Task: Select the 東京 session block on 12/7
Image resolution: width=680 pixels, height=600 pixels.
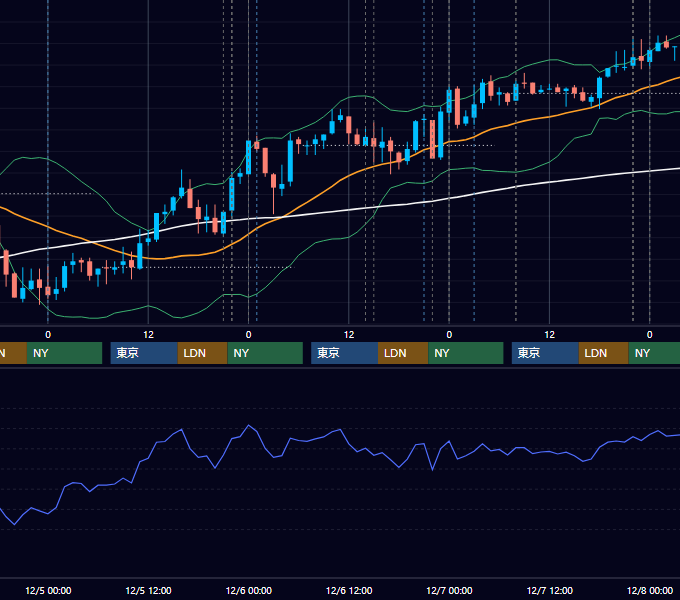Action: click(545, 353)
